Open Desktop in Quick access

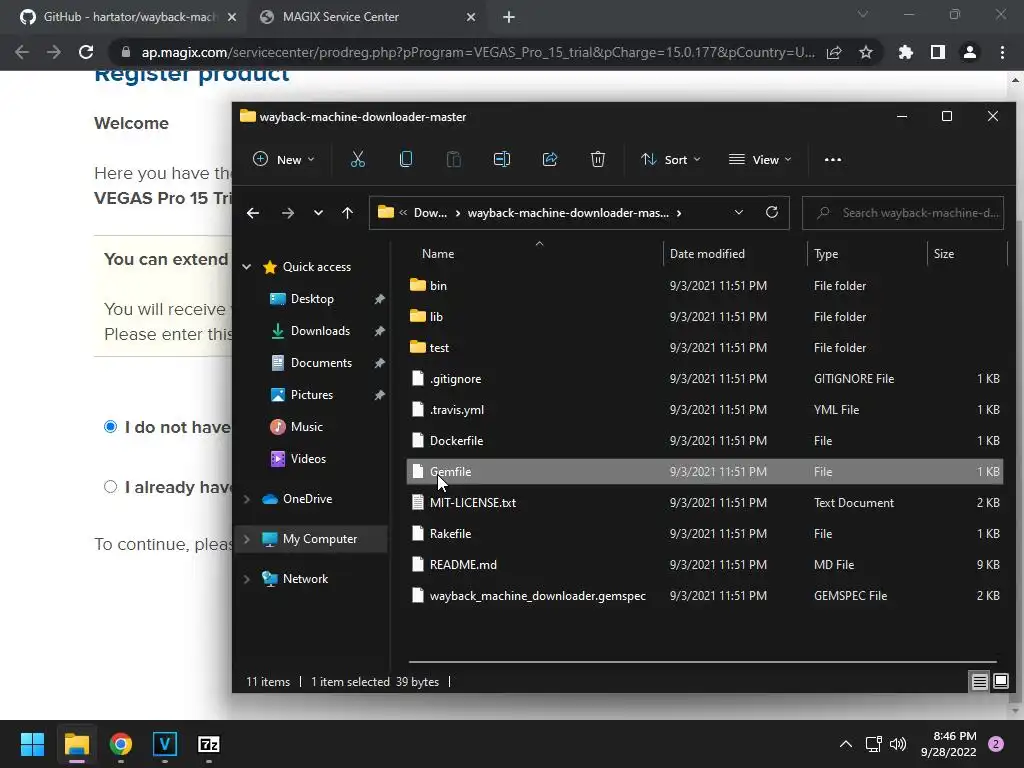tap(312, 299)
